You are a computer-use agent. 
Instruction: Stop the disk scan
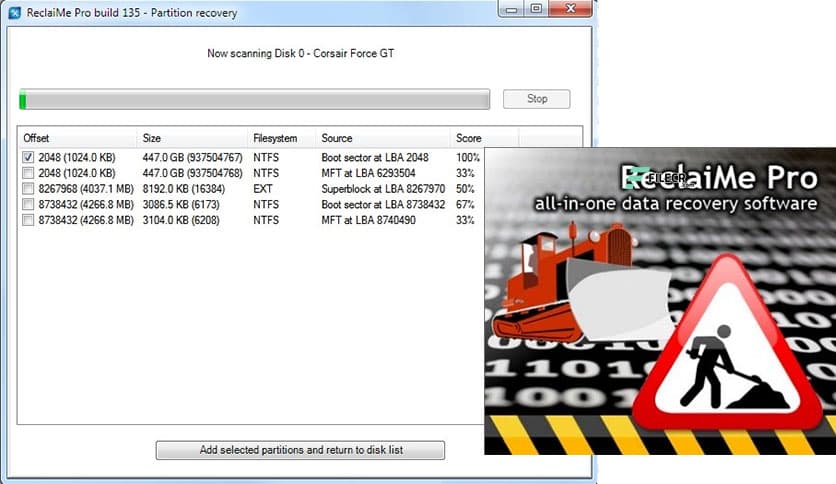[536, 99]
